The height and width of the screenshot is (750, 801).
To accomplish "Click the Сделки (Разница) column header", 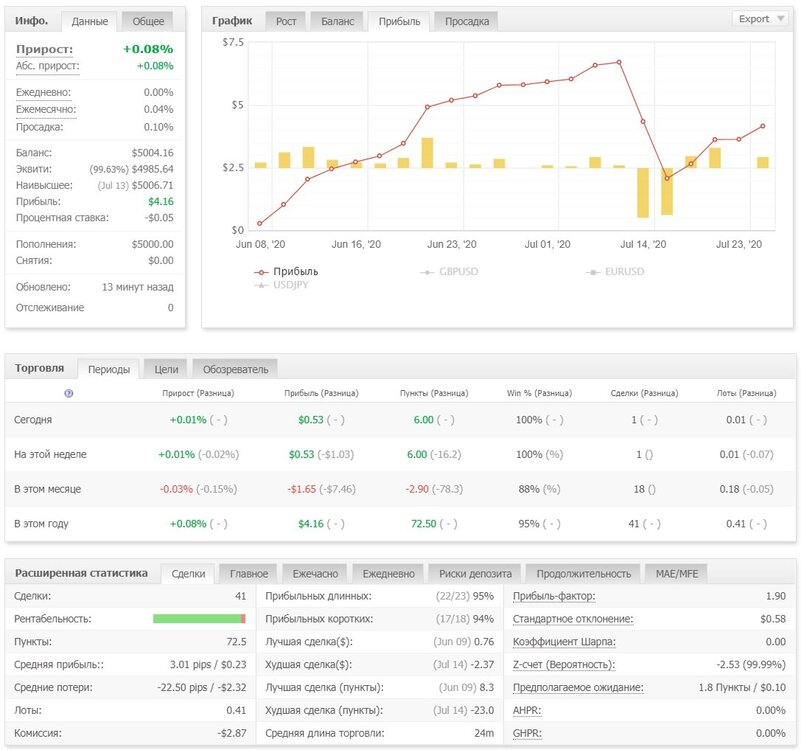I will 644,393.
